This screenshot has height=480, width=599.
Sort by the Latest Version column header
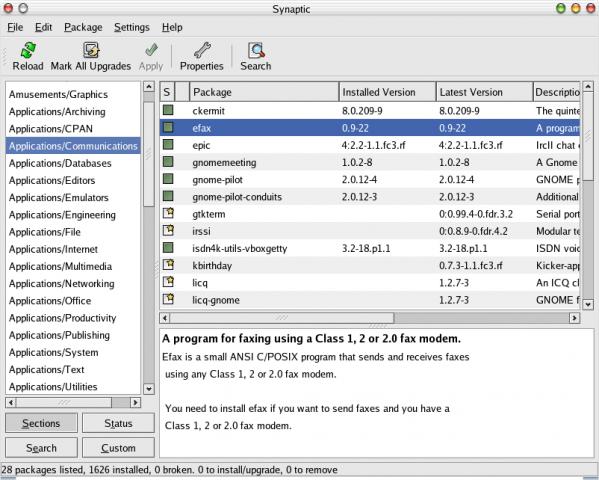coord(484,92)
